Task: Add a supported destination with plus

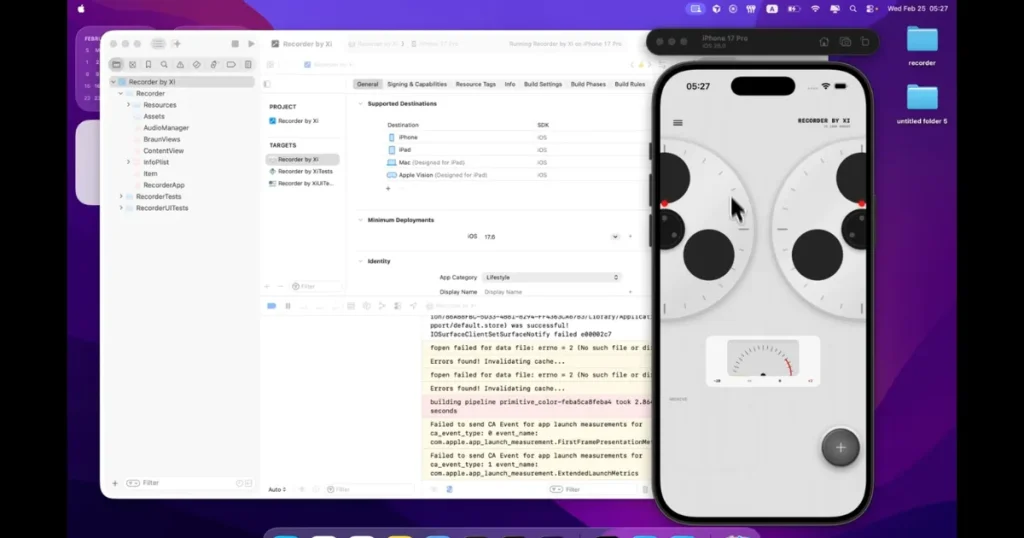Action: point(388,189)
